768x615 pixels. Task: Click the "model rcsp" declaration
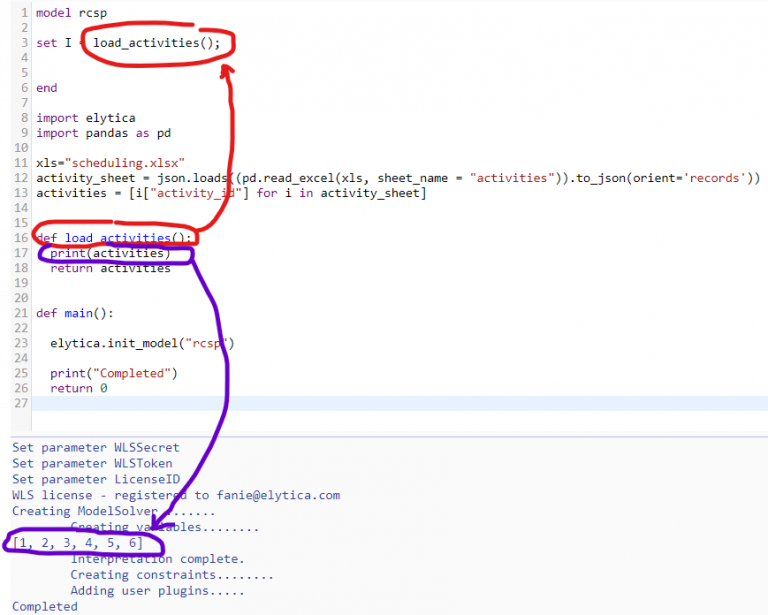[71, 13]
